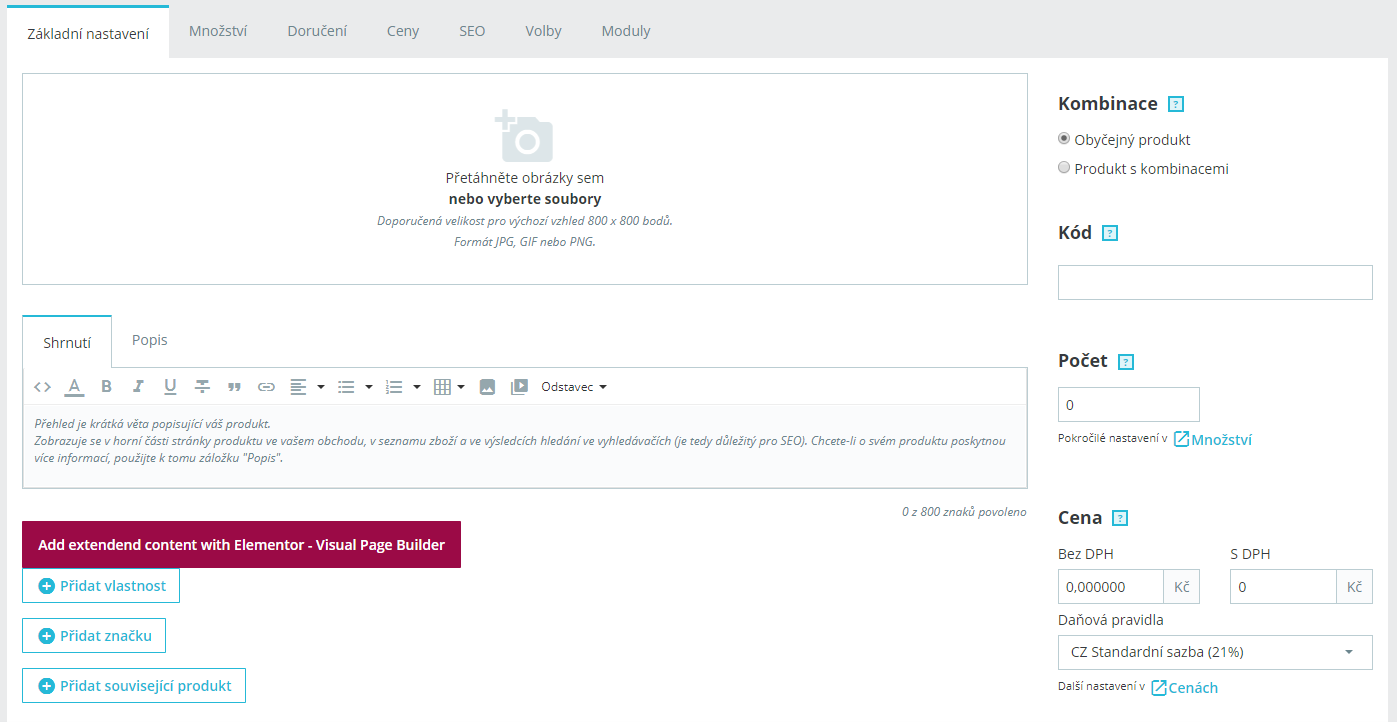Underline text using the U icon
Image resolution: width=1397 pixels, height=722 pixels.
(170, 387)
